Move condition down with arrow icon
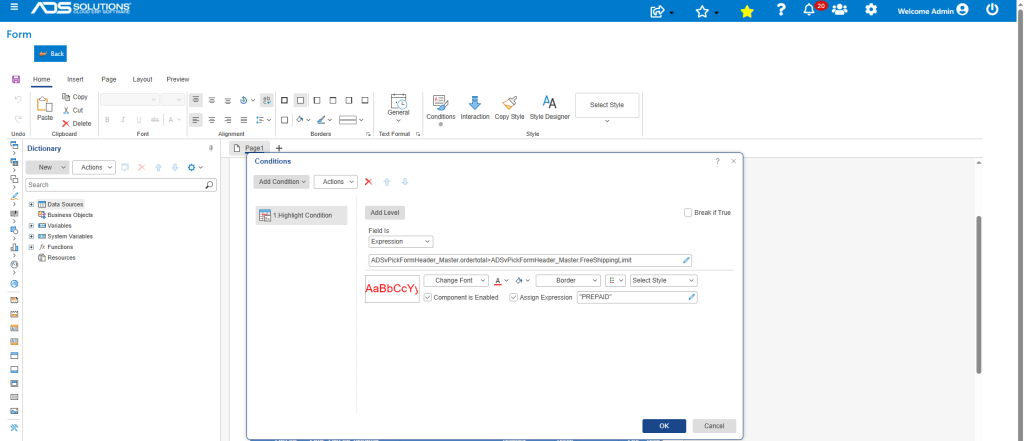The height and width of the screenshot is (441, 1024). click(x=405, y=182)
